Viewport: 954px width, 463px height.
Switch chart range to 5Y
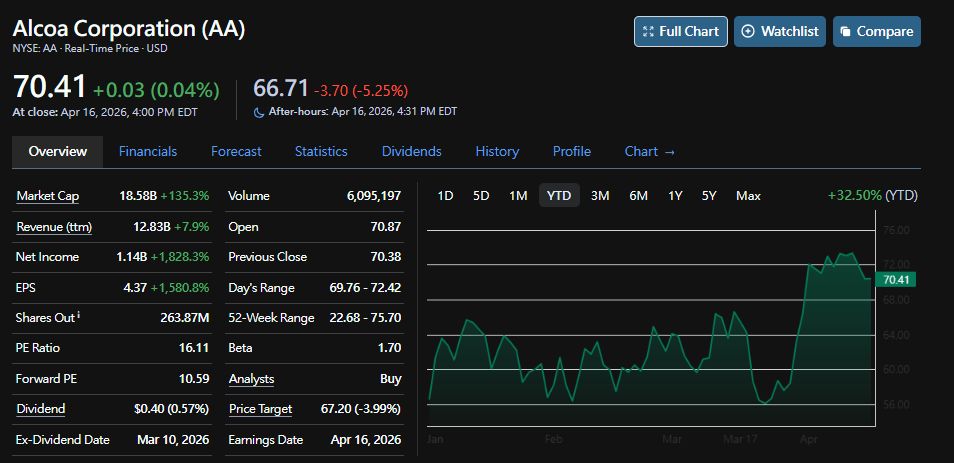[x=709, y=196]
